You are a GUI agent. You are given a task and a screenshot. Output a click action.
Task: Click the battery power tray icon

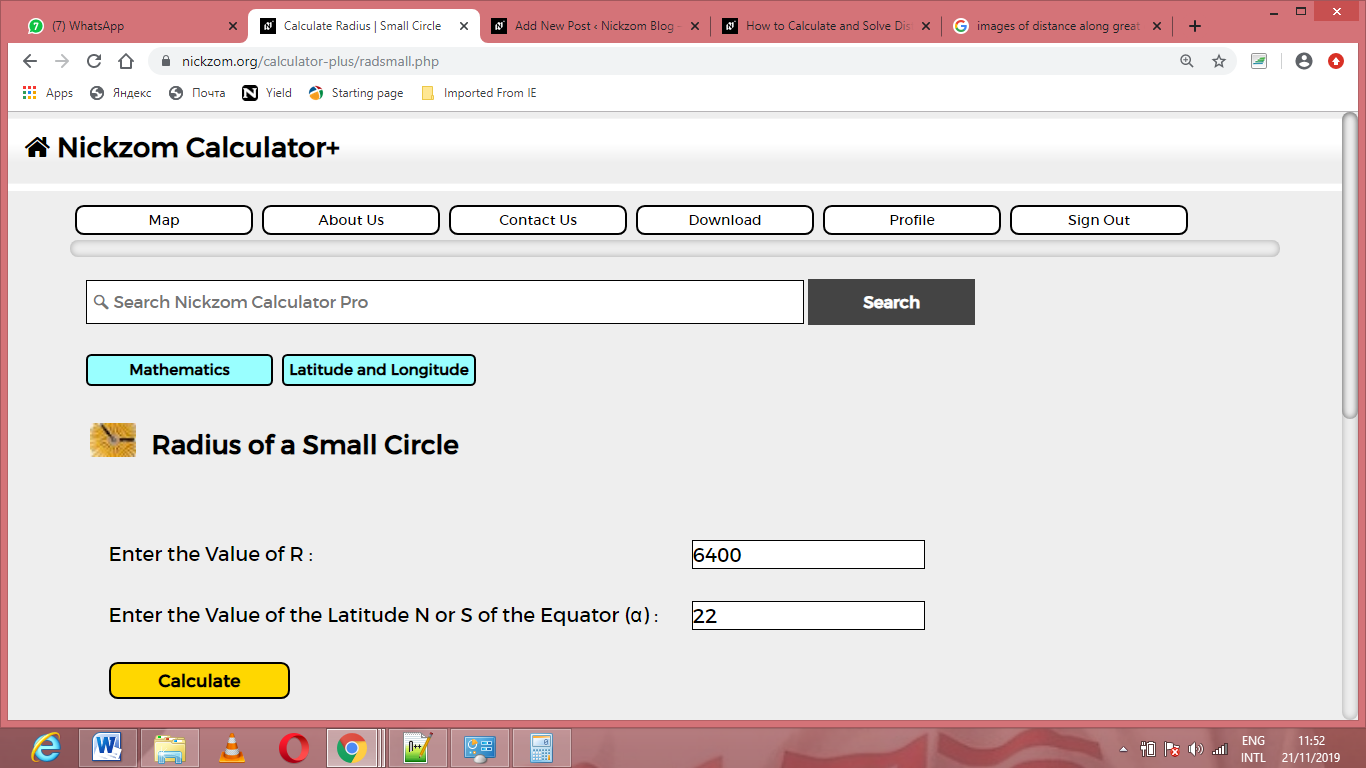click(x=1148, y=749)
